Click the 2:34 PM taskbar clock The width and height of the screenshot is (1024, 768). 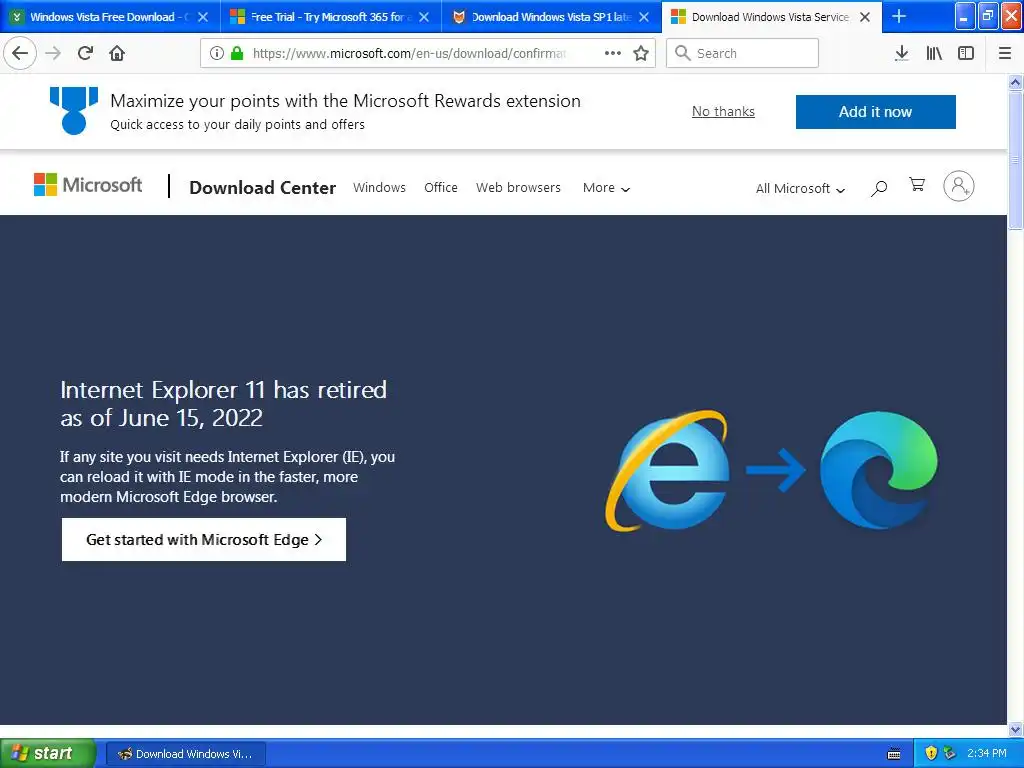[986, 753]
